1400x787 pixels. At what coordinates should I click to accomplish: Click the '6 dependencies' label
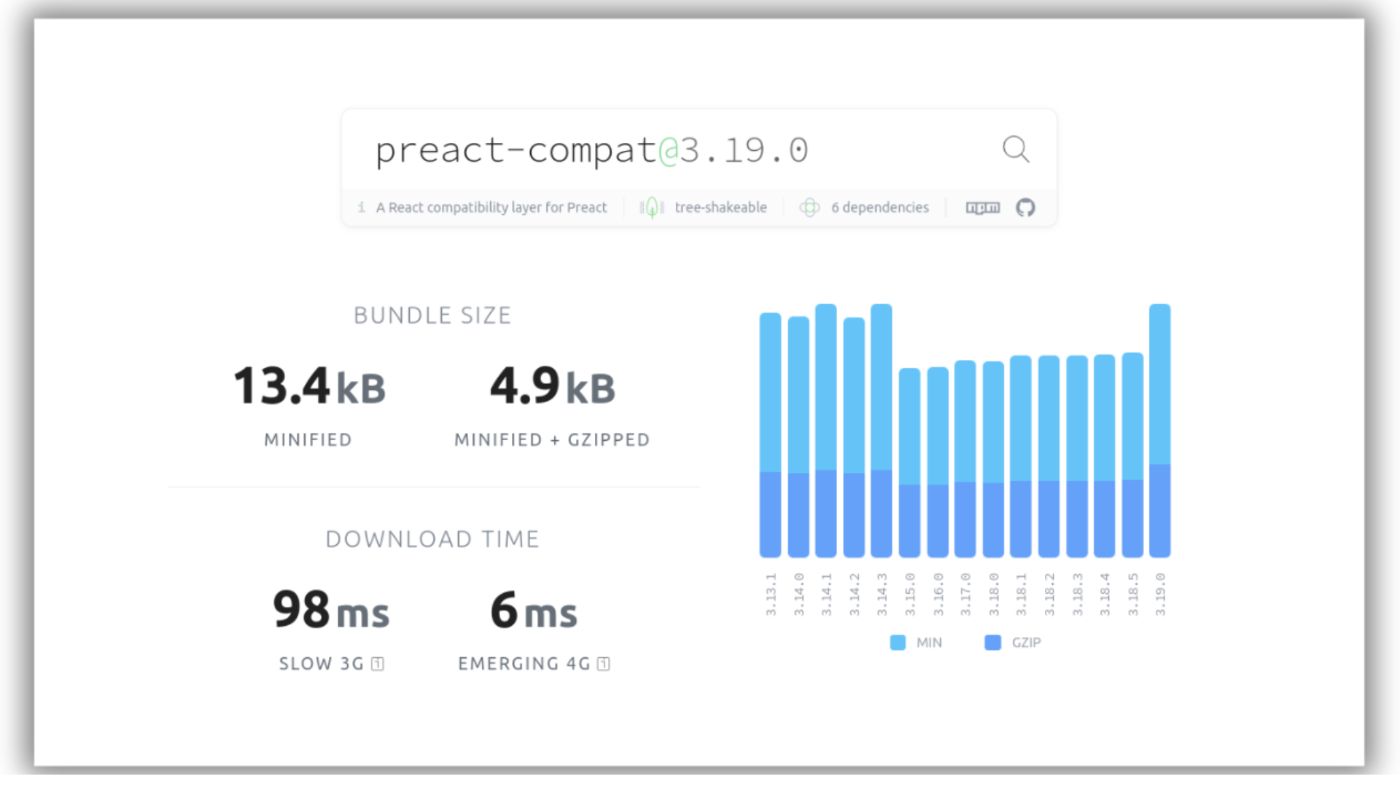coord(879,208)
